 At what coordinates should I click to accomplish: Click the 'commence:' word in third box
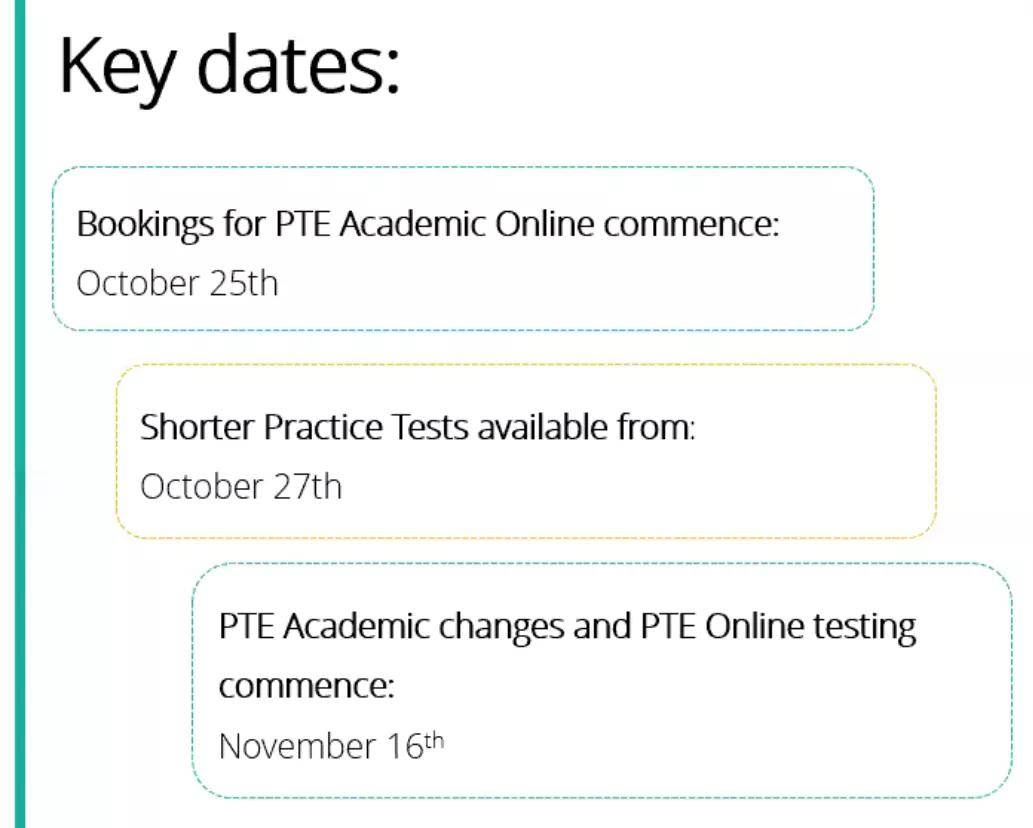click(x=306, y=686)
